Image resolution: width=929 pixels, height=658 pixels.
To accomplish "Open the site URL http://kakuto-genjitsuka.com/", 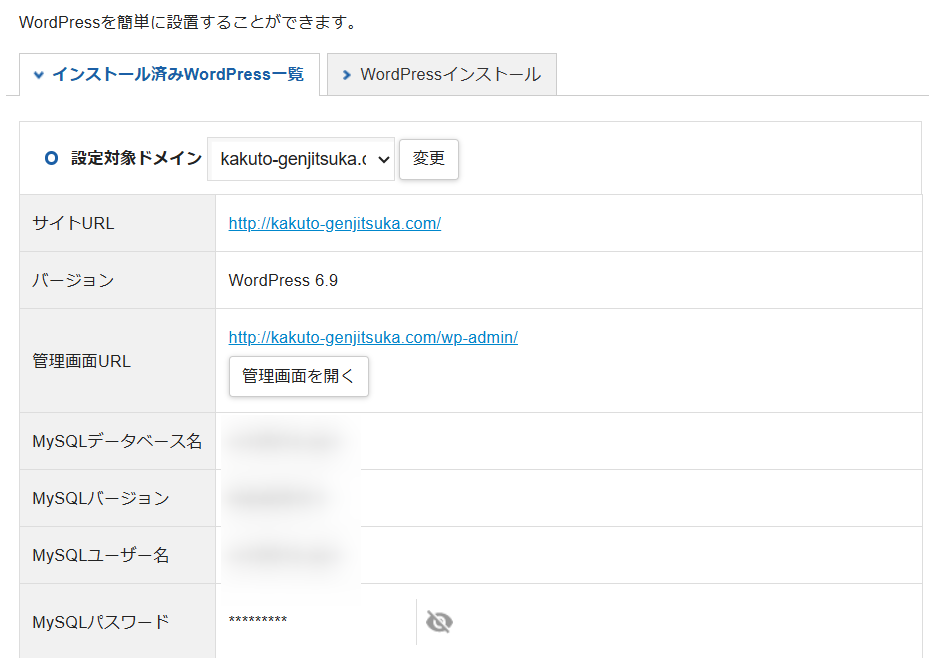I will (334, 223).
